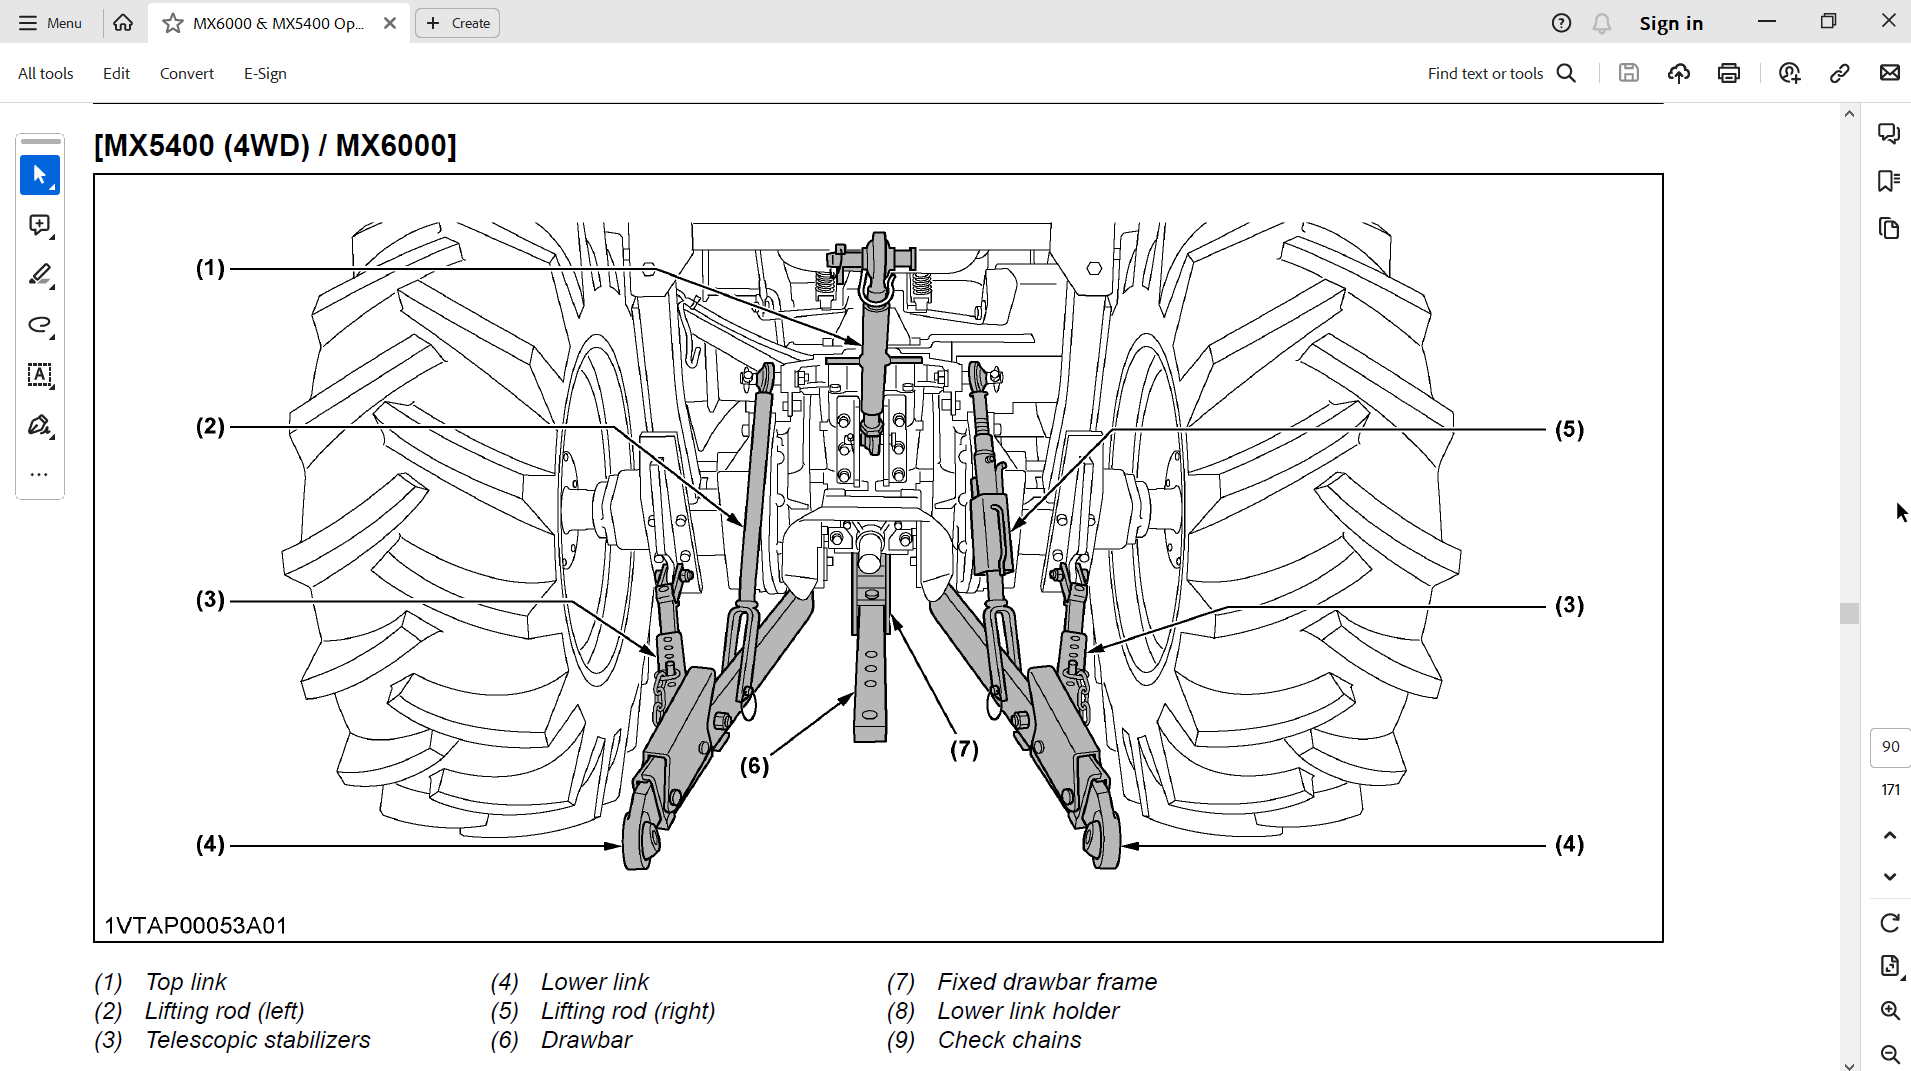Screen dimensions: 1911x1071
Task: Choose the Highlight pen tool
Action: point(40,275)
